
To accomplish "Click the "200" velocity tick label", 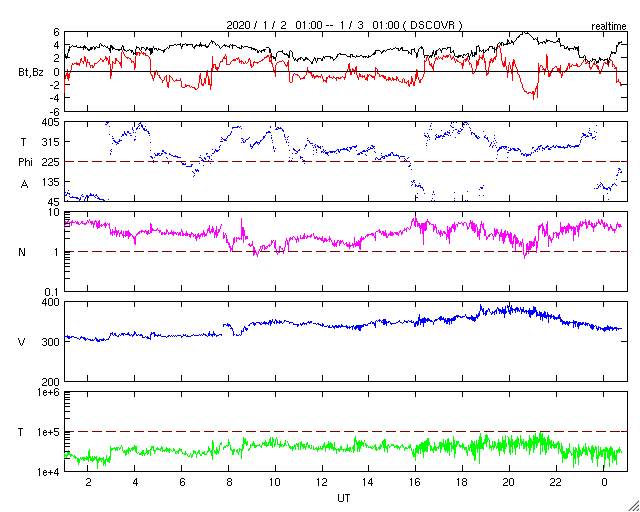I will 53,382.
